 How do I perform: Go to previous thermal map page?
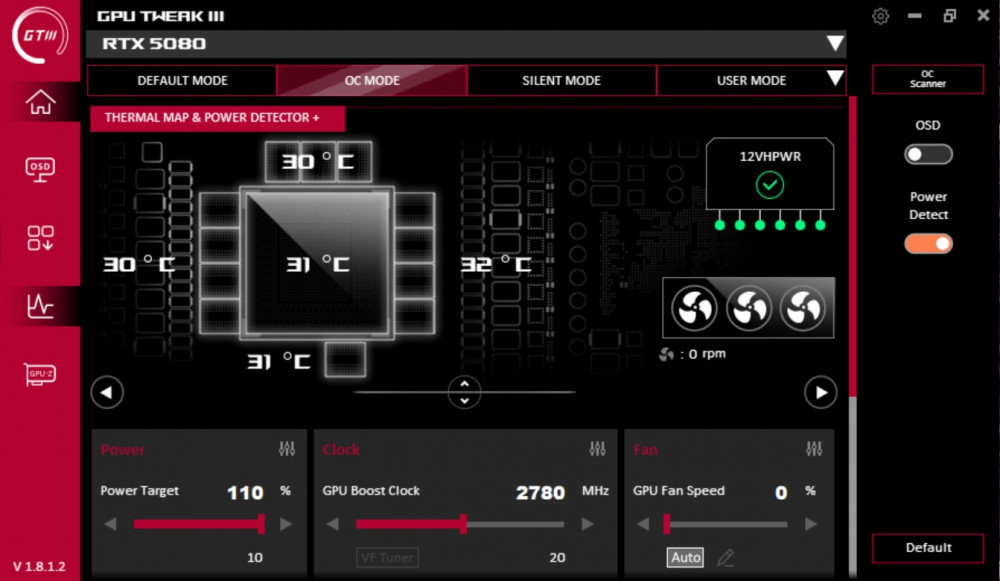tap(107, 392)
